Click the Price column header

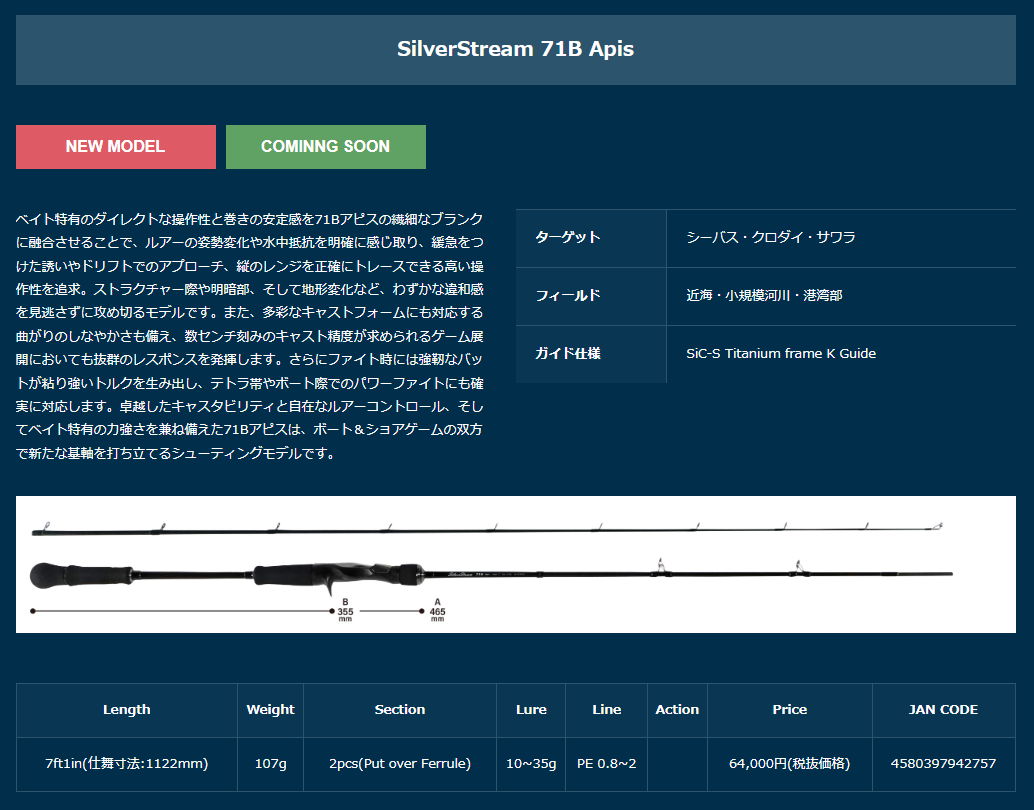[x=789, y=710]
